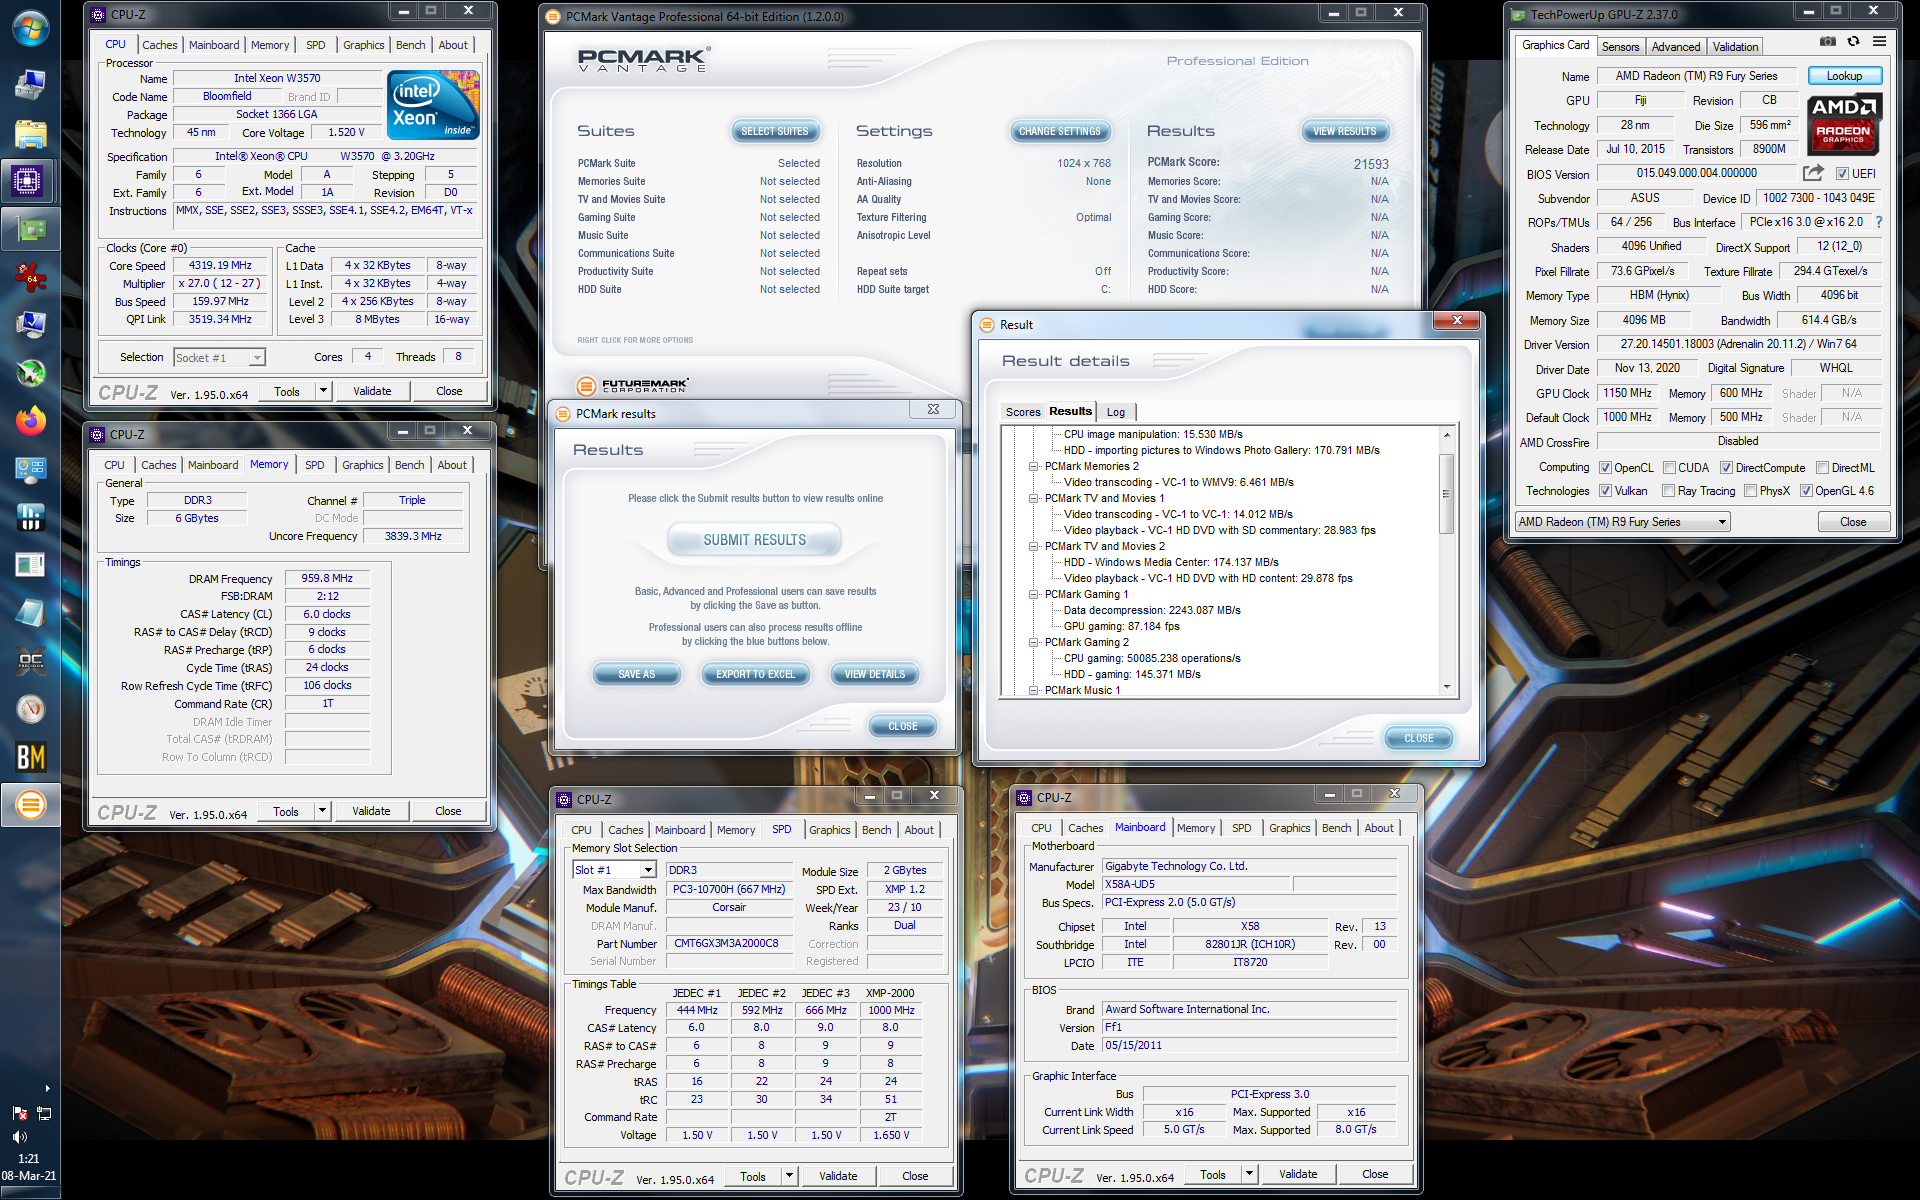Viewport: 1920px width, 1200px height.
Task: Open the OC Precision X taskbar icon
Action: pyautogui.click(x=30, y=661)
